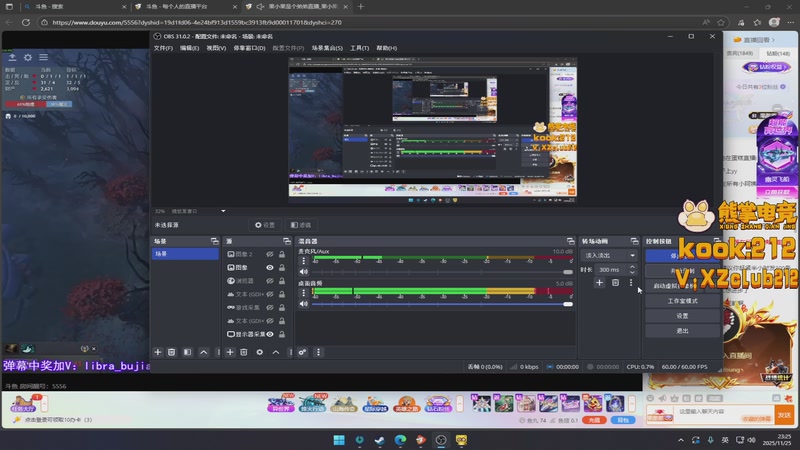The height and width of the screenshot is (450, 800).
Task: Switch to first browser tab 斗鱼-搜索
Action: click(x=74, y=7)
